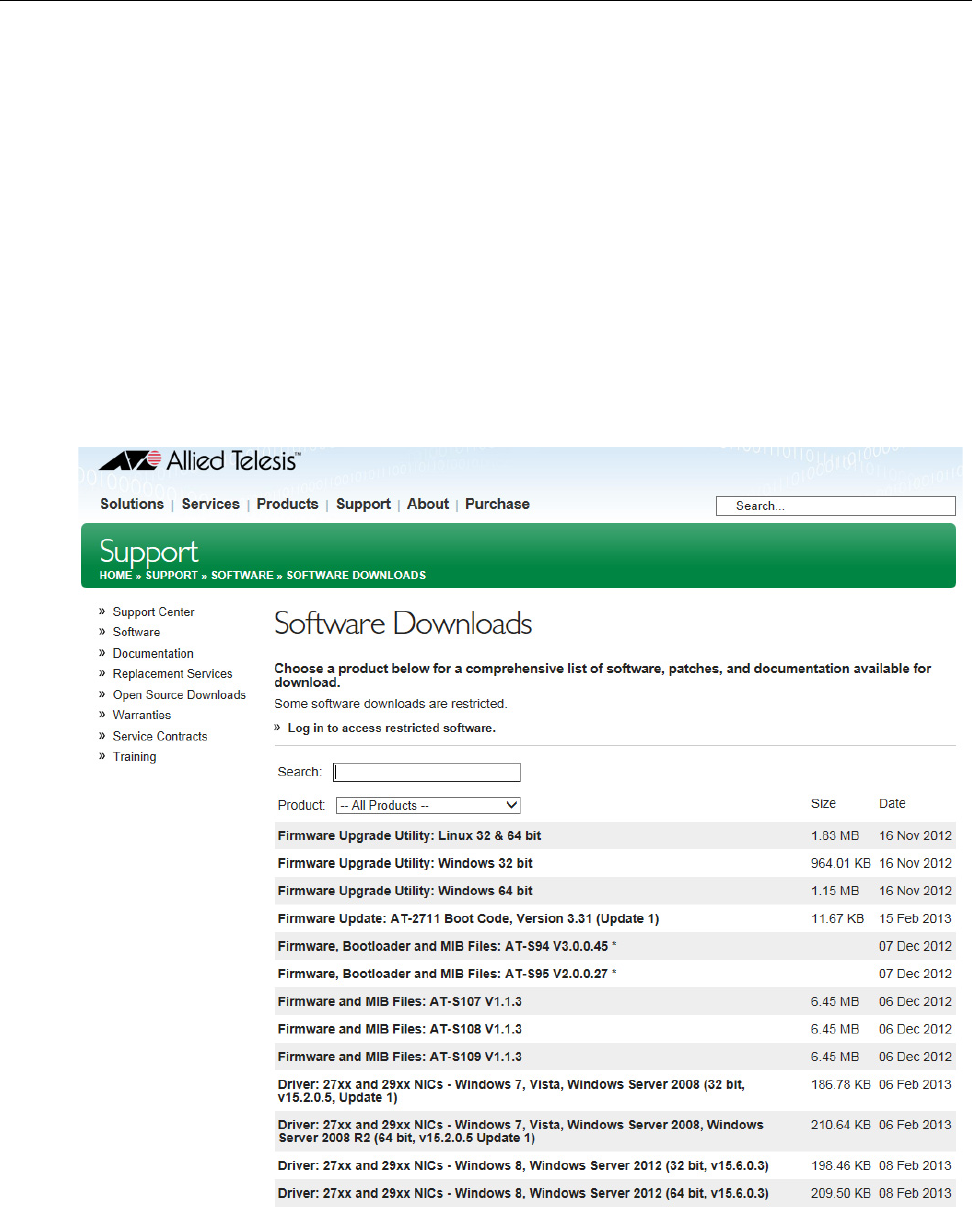Viewport: 972px width, 1209px height.
Task: Open Windows 7 32 bit v15.2.0.5 driver
Action: (511, 1091)
